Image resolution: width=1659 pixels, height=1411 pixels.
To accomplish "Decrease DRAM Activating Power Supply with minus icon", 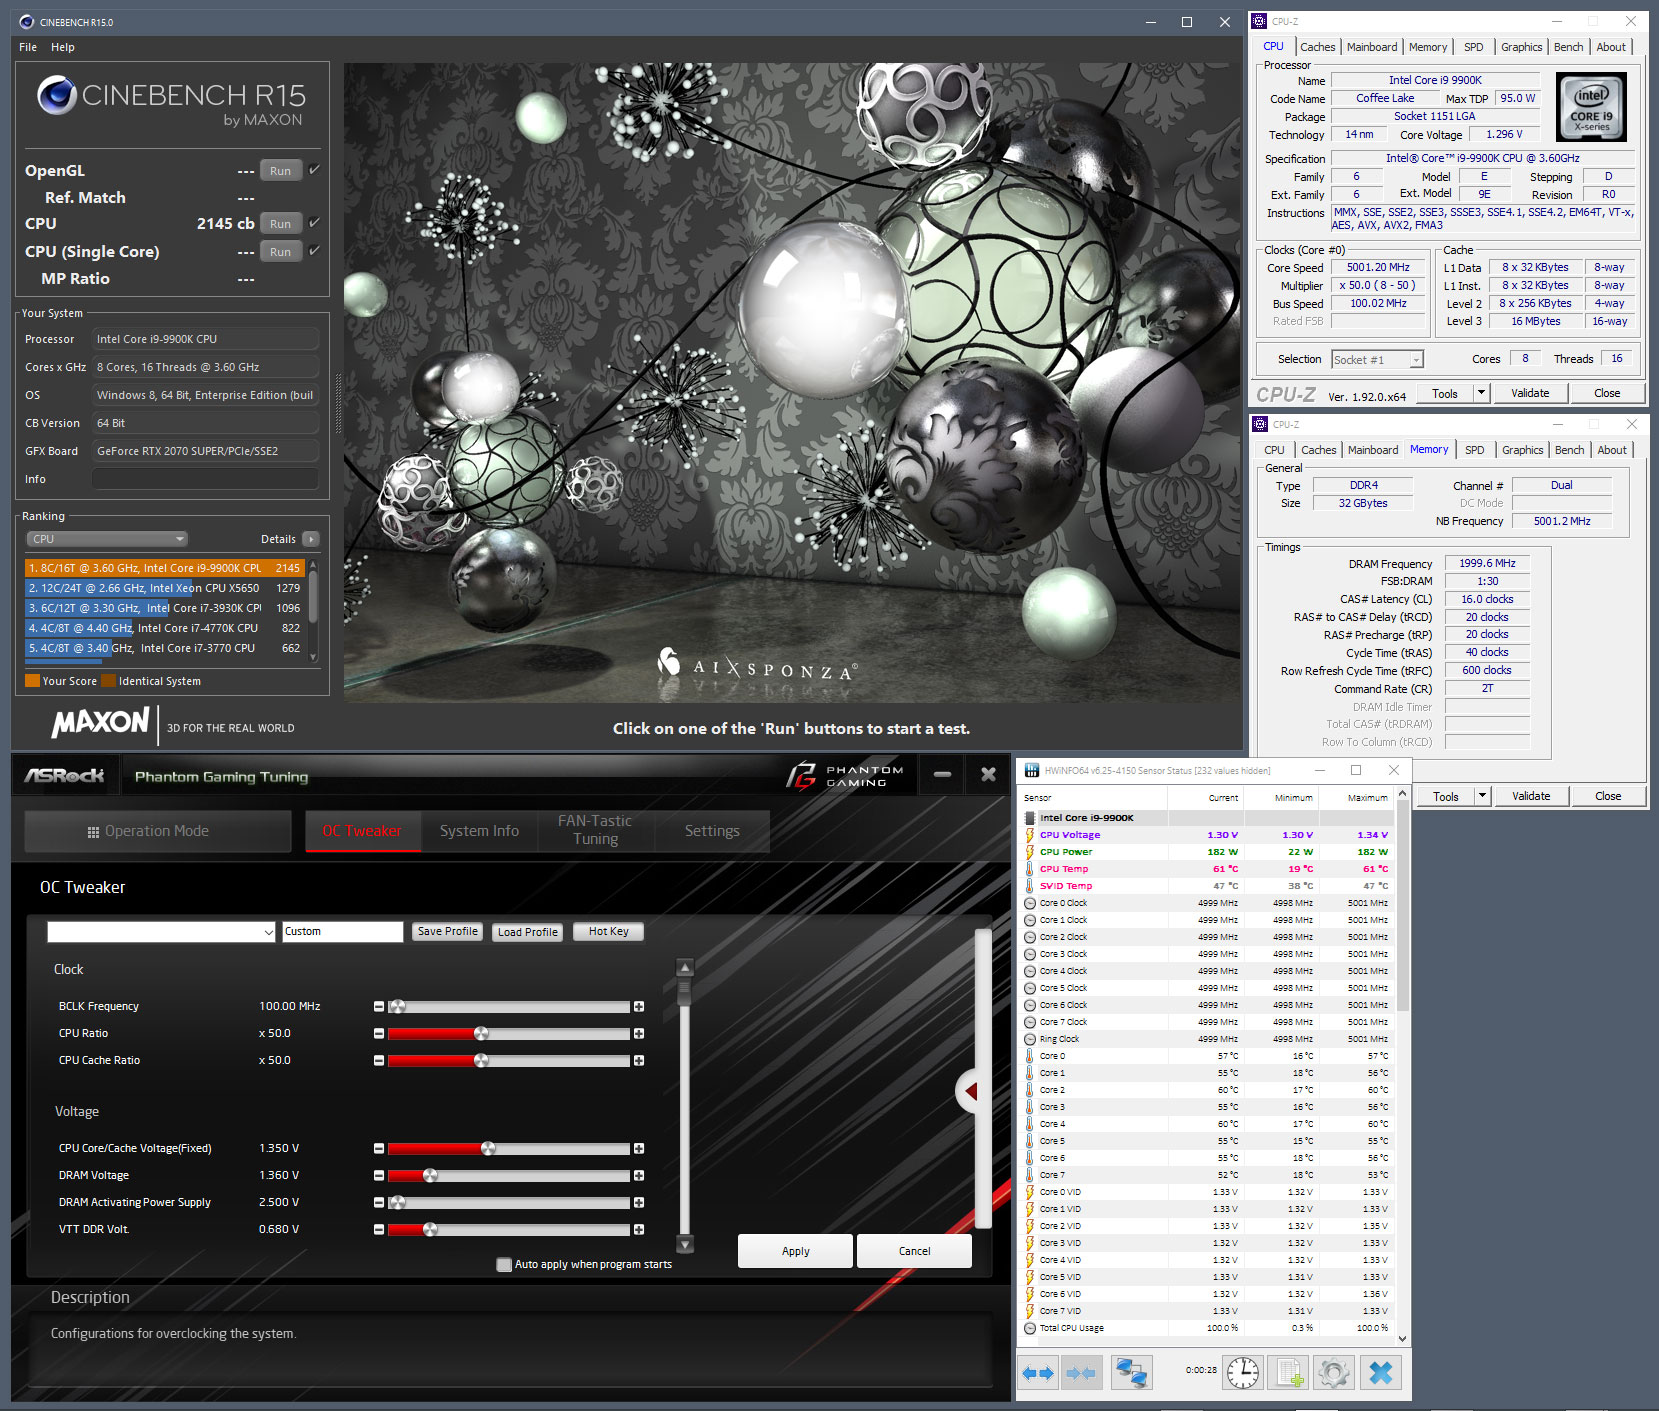I will coord(379,1202).
